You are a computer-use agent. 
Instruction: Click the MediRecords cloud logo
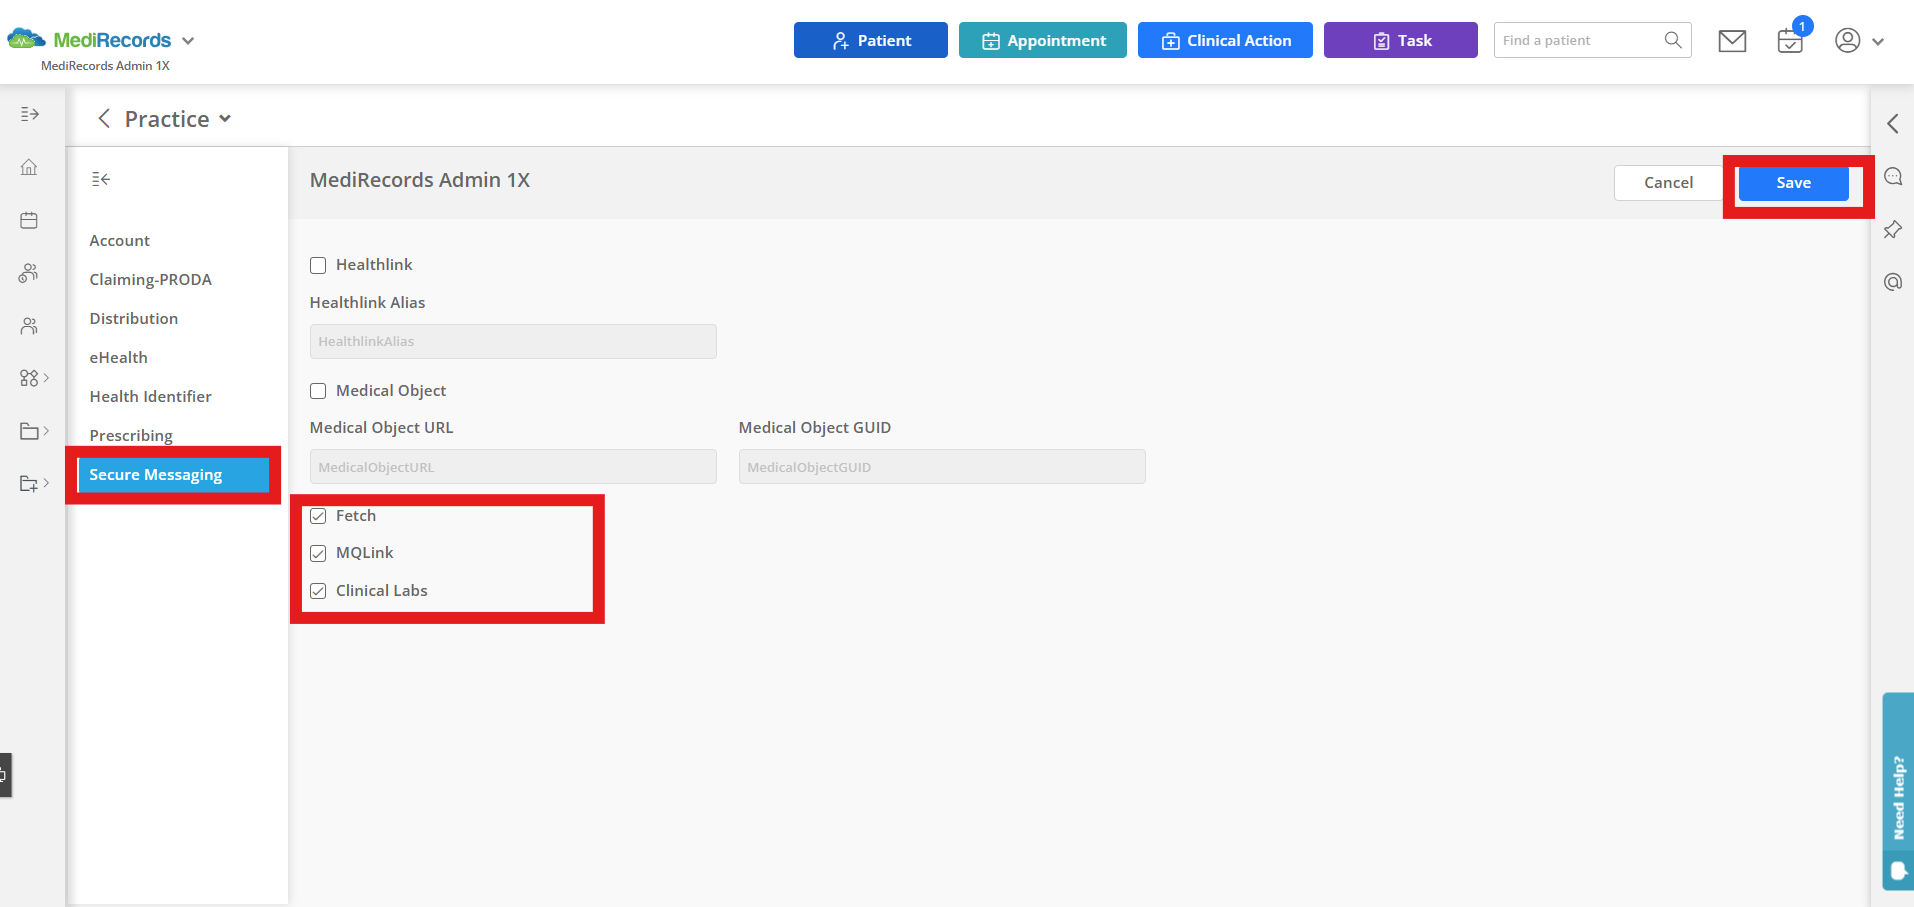pos(27,39)
